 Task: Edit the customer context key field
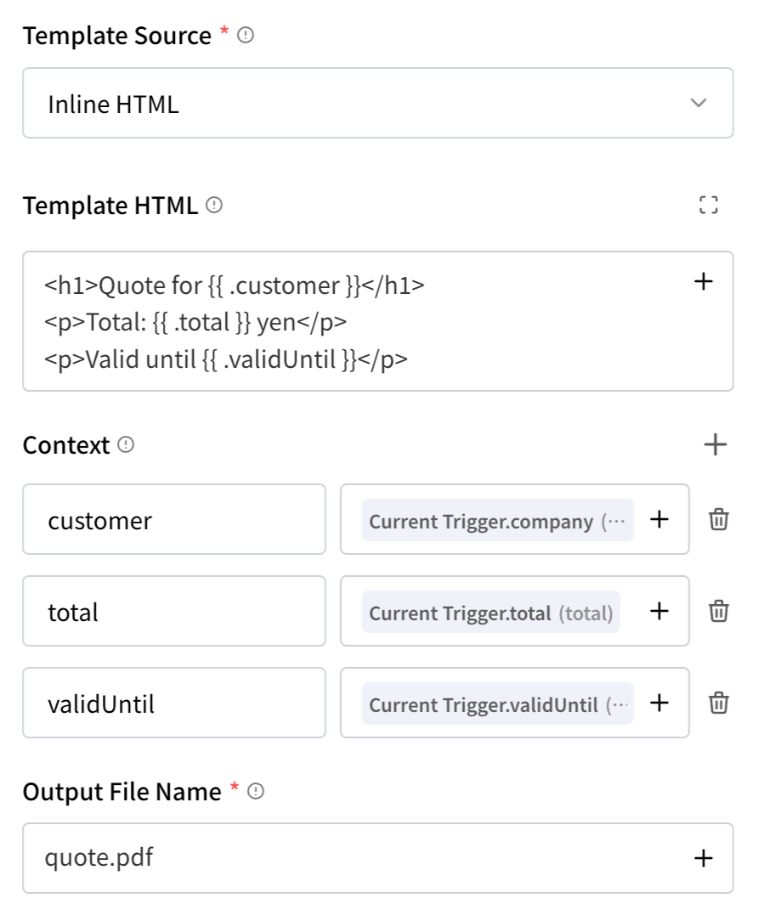pyautogui.click(x=174, y=519)
